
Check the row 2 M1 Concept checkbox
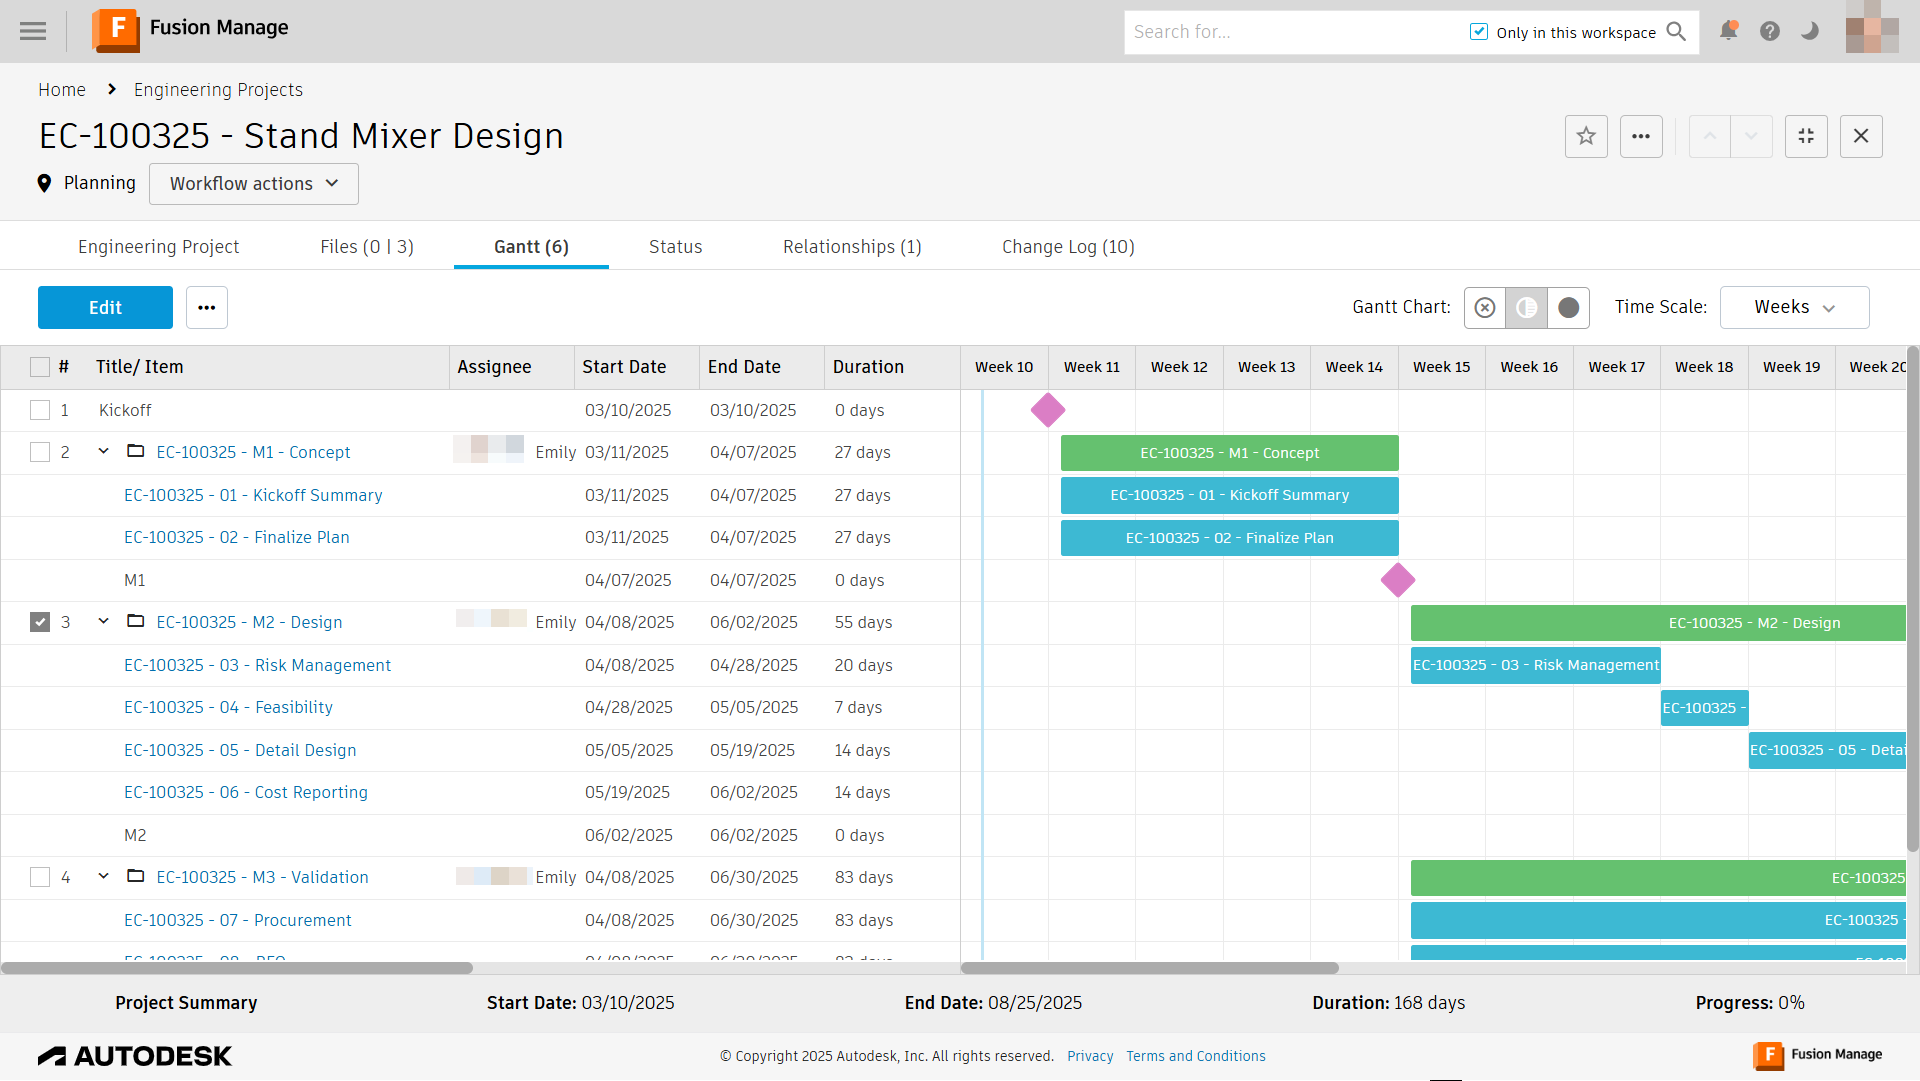[40, 452]
